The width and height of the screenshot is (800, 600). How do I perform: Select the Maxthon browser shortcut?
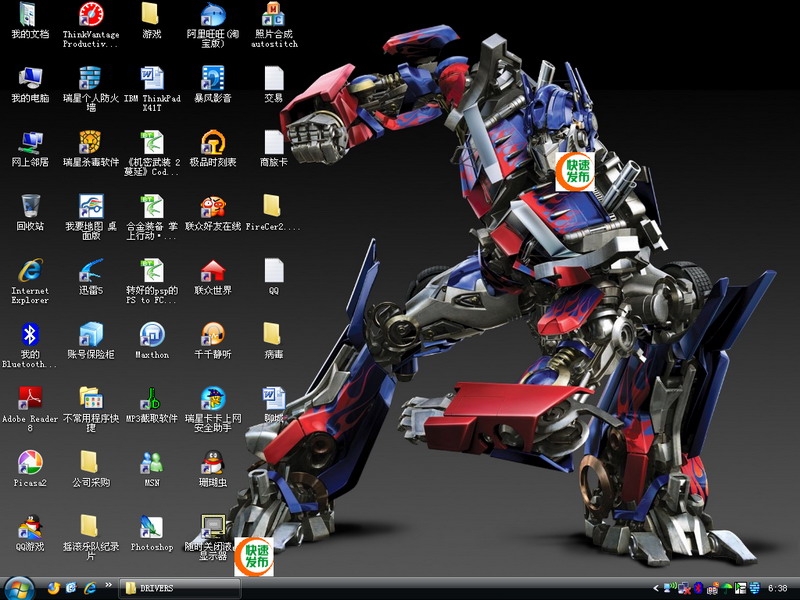152,341
